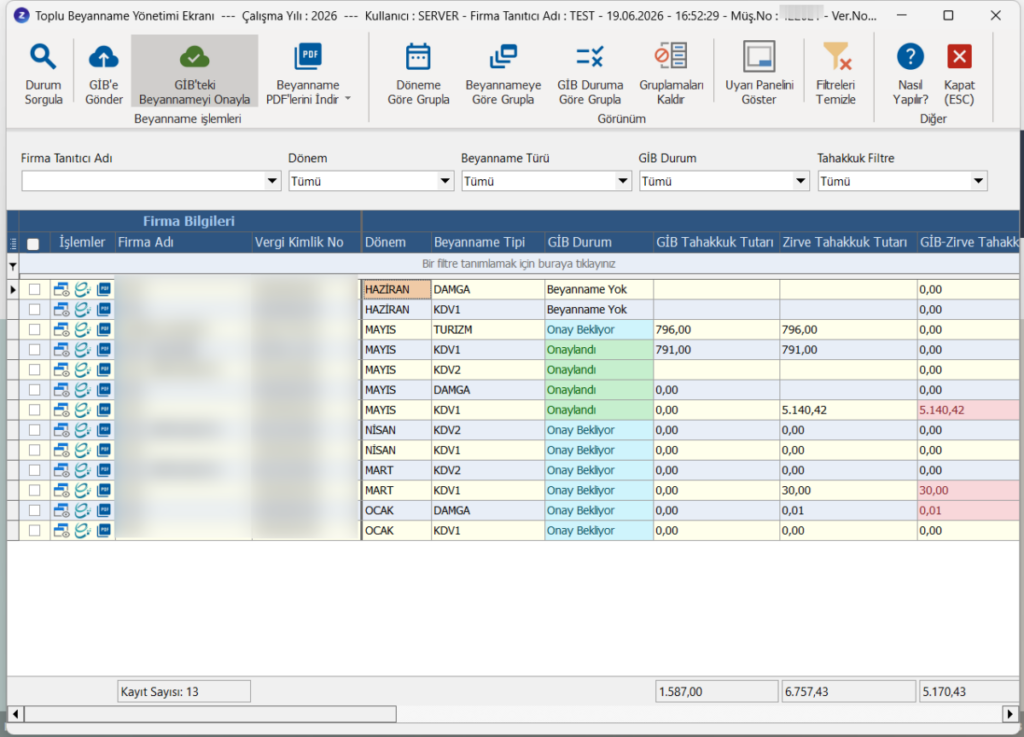Click Filtreleri Temizle funnel icon
This screenshot has height=737, width=1024.
[x=836, y=56]
